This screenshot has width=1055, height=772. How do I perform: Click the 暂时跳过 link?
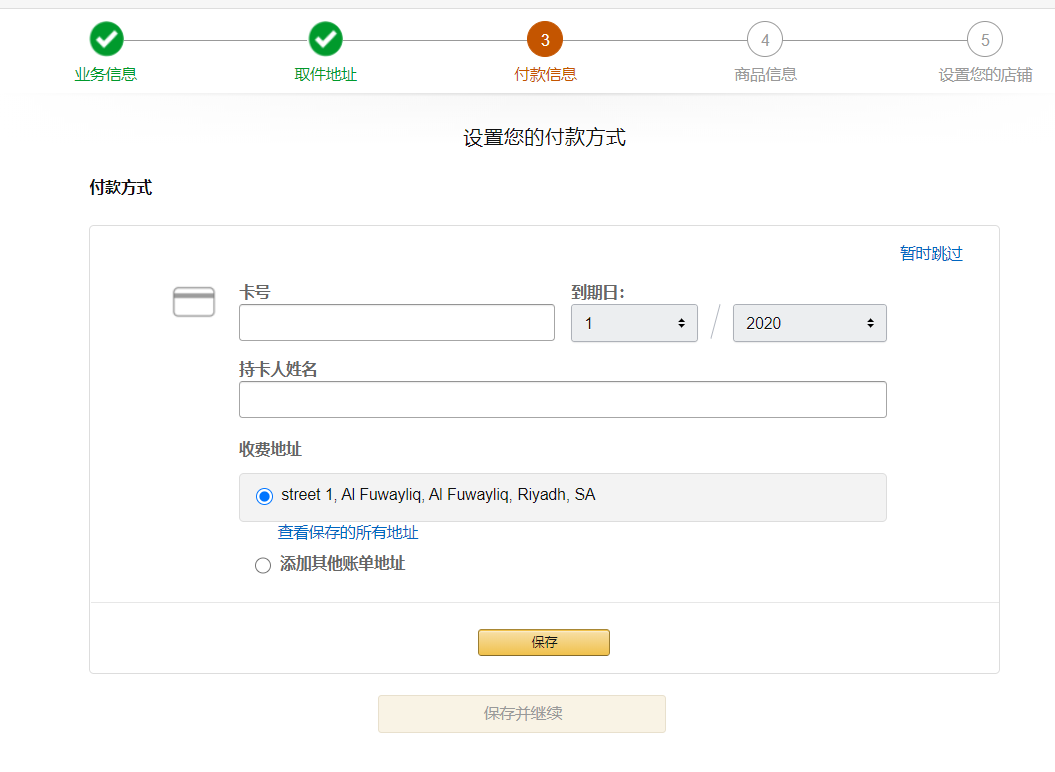pyautogui.click(x=931, y=254)
